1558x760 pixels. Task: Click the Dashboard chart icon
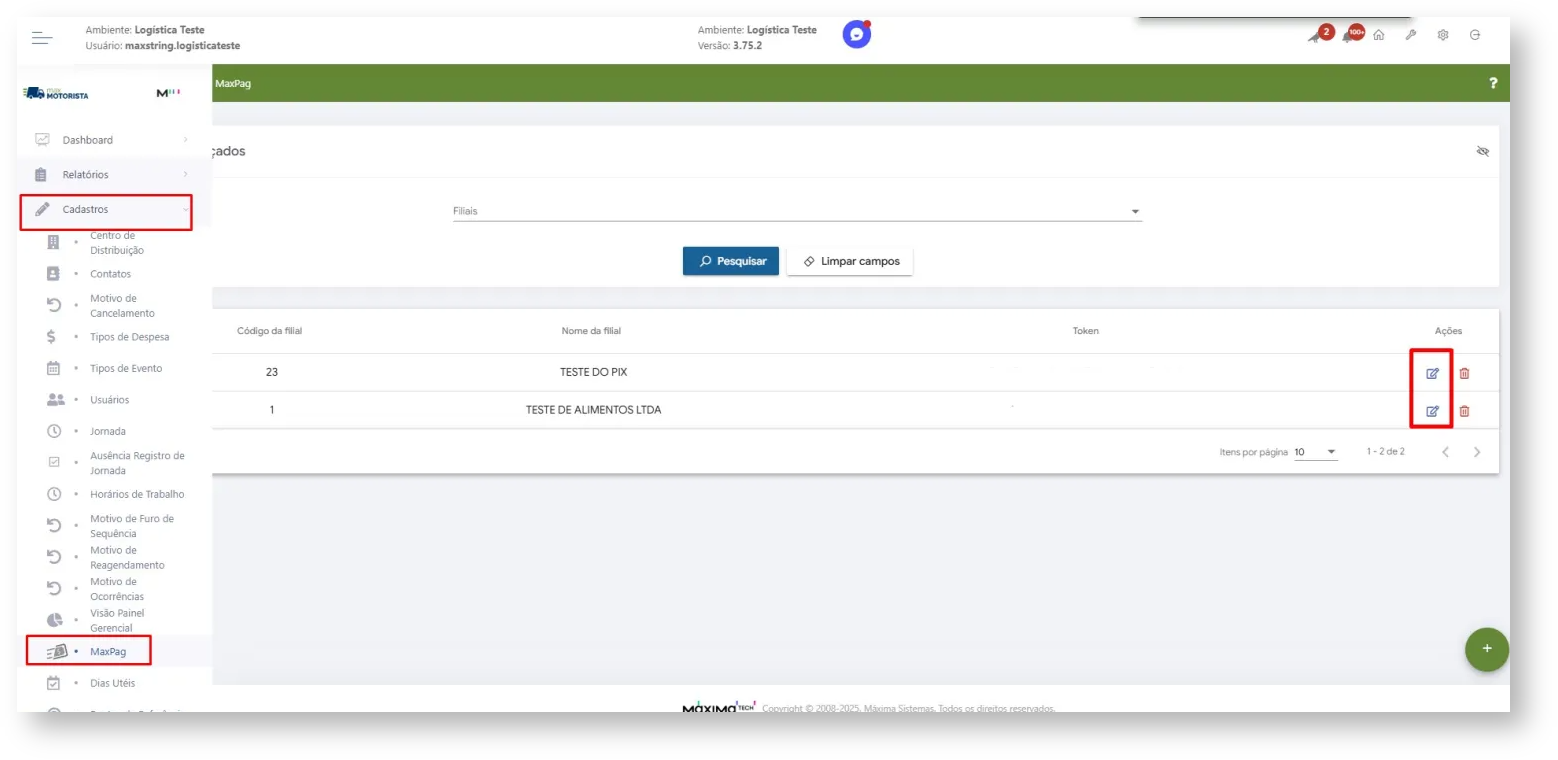[42, 140]
